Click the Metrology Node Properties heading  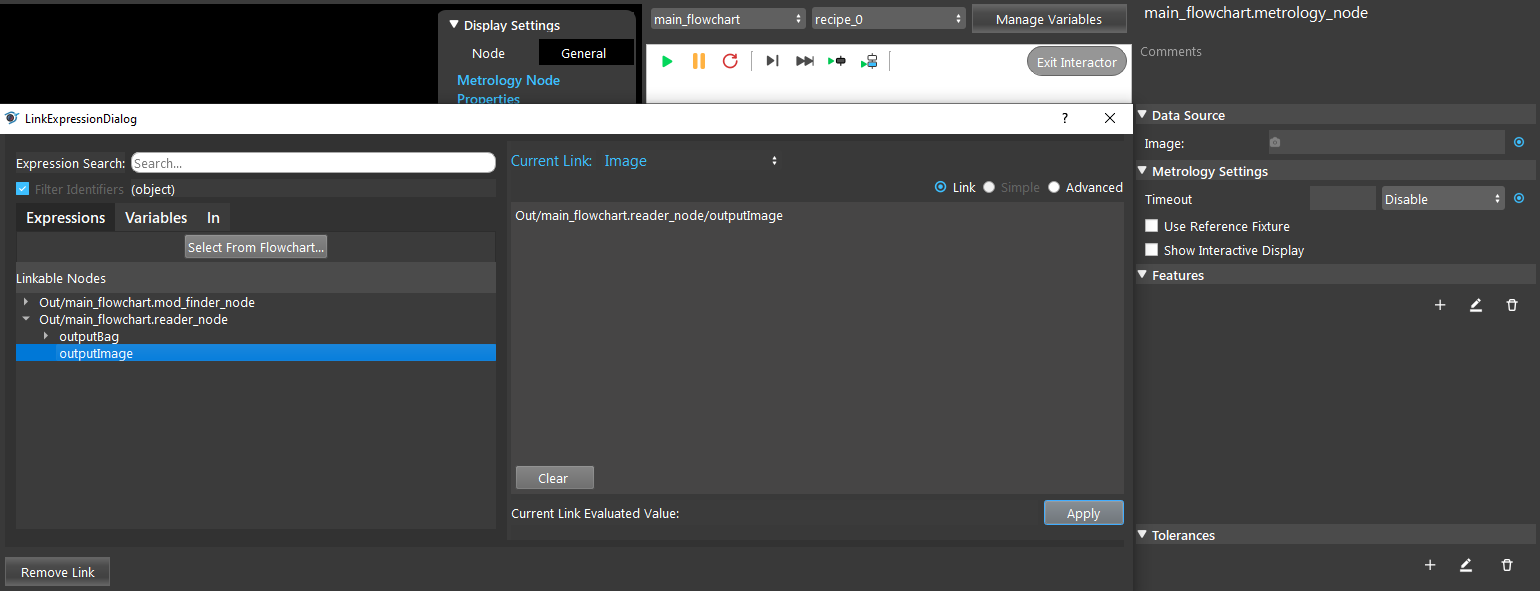[x=508, y=89]
